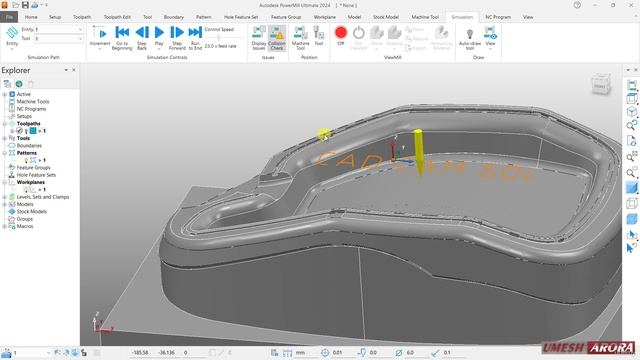Select Stock Models in the Explorer tree
Screen dimensions: 640x360
coord(31,212)
